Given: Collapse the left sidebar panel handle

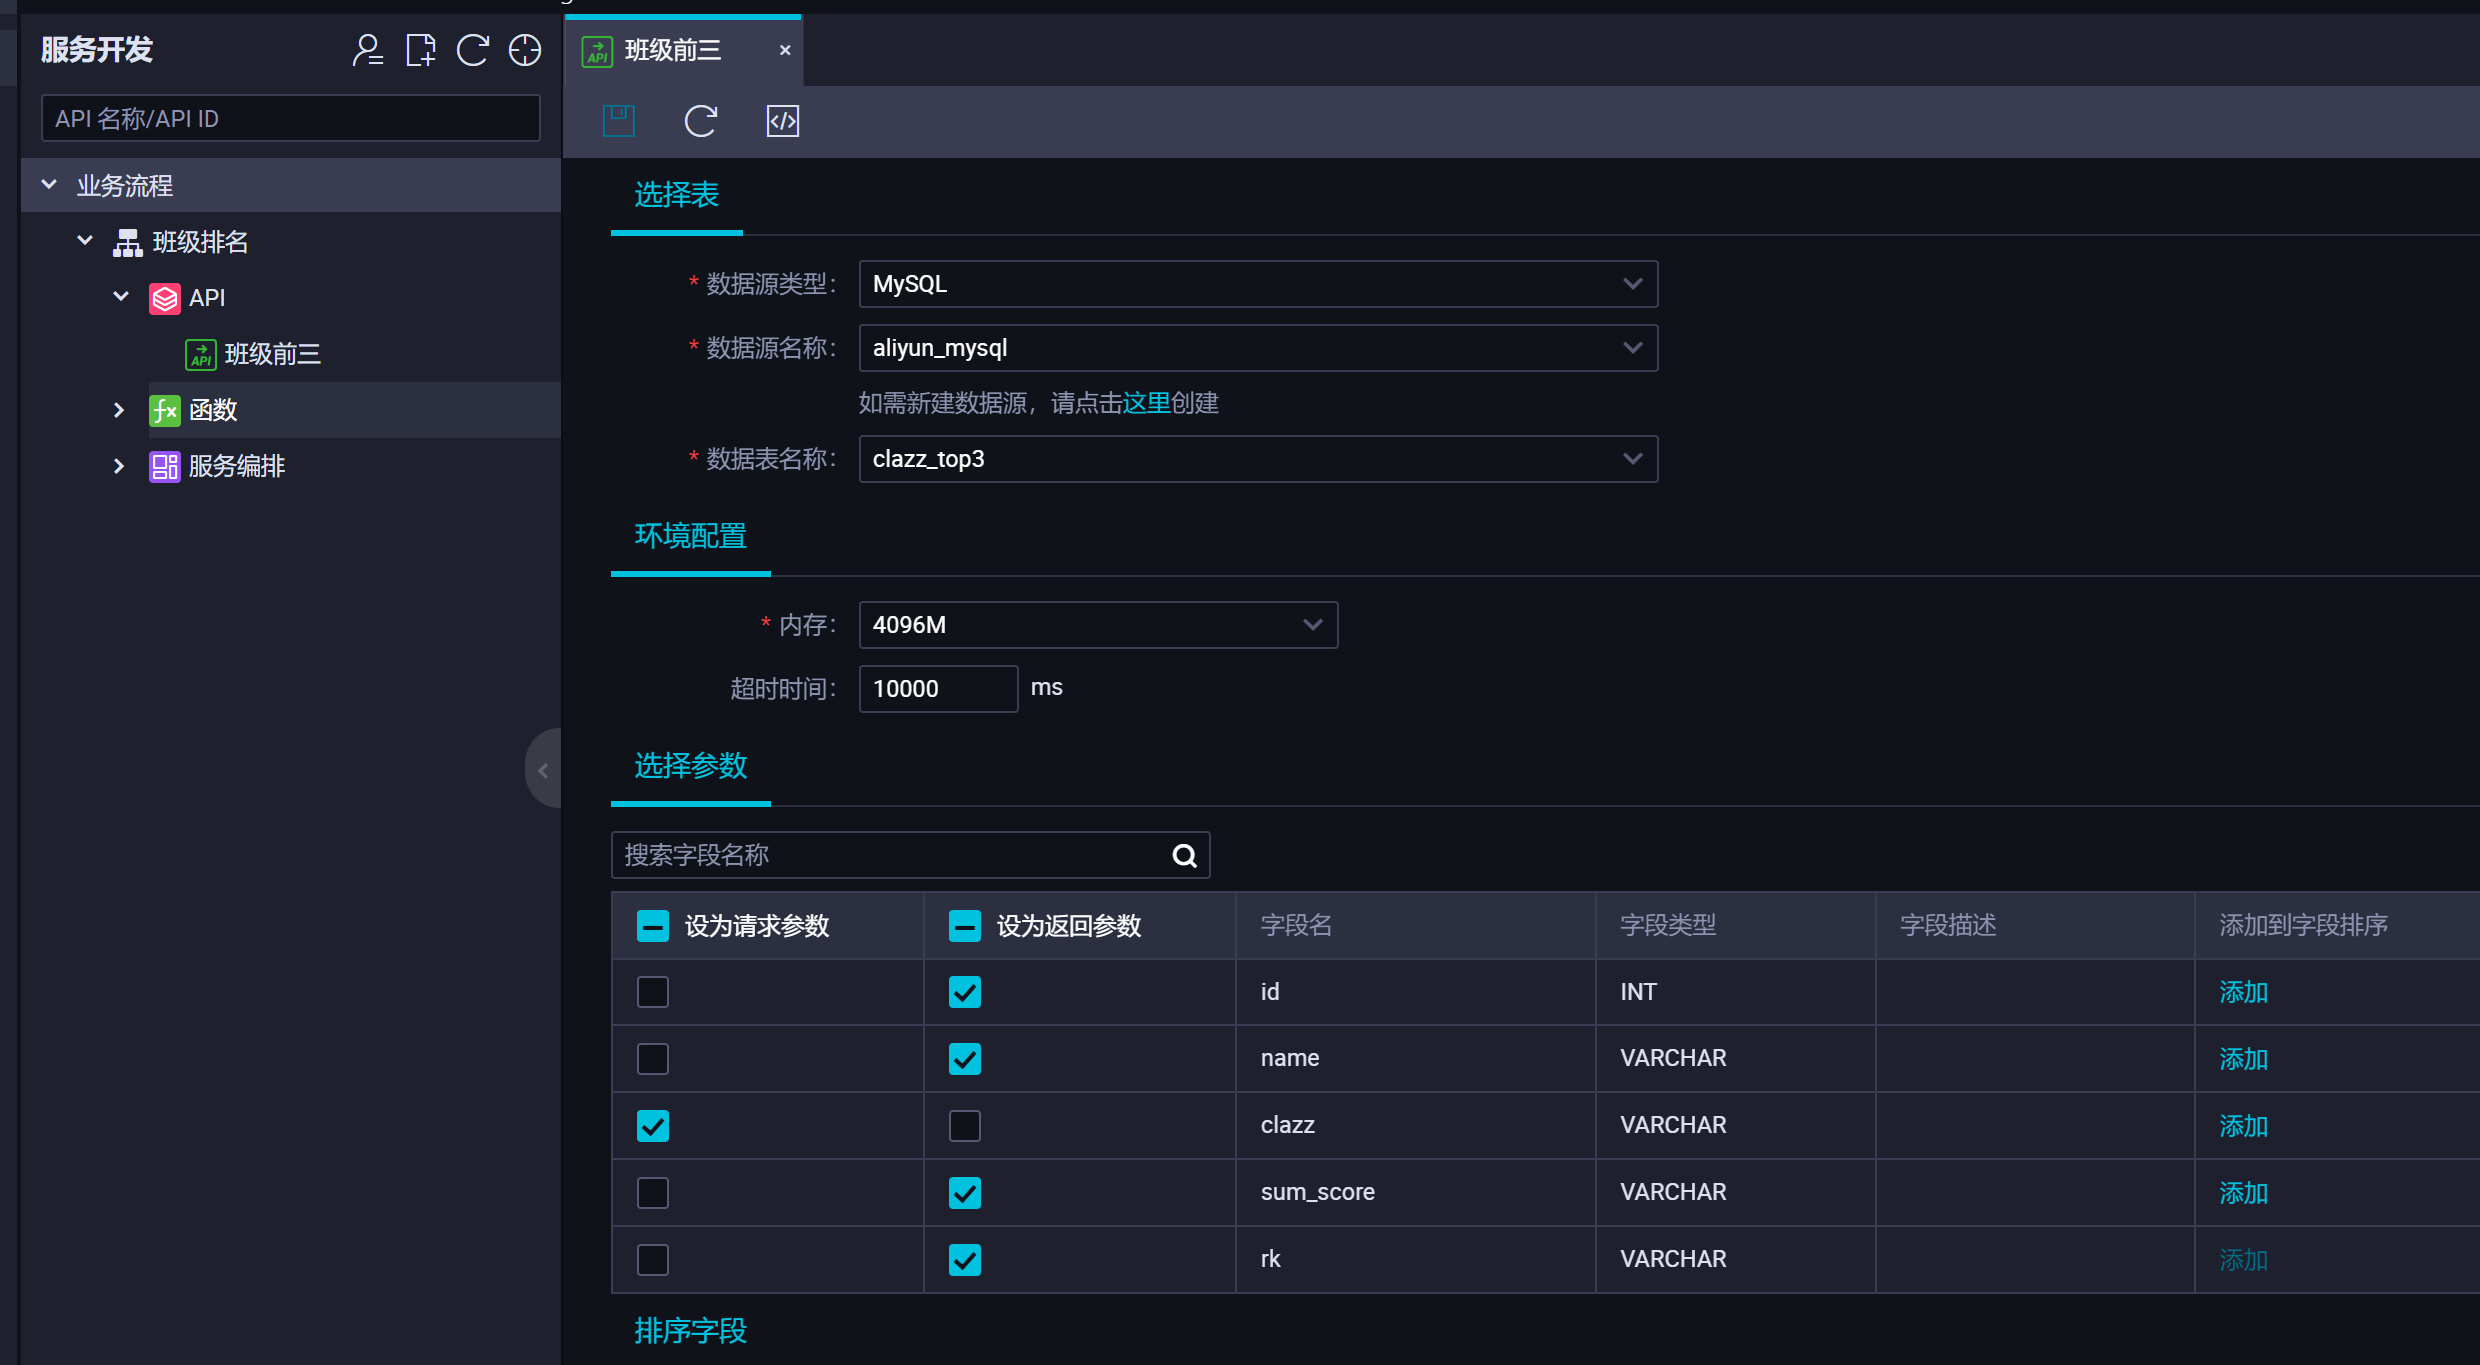Looking at the screenshot, I should (543, 769).
